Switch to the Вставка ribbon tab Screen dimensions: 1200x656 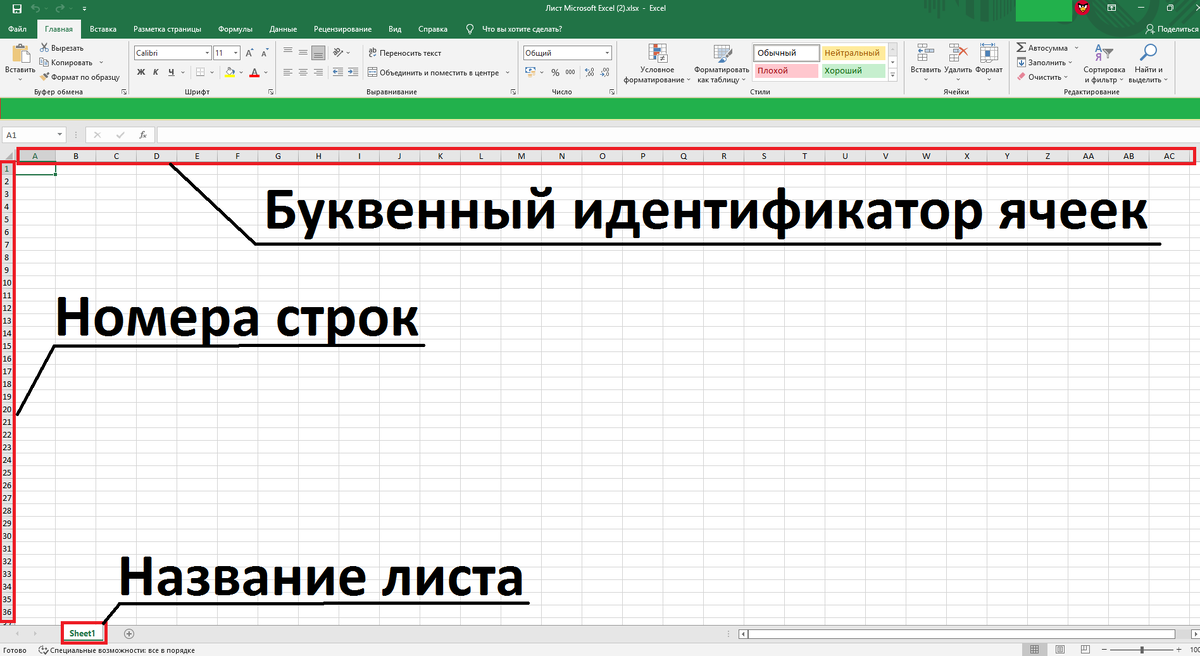click(102, 29)
